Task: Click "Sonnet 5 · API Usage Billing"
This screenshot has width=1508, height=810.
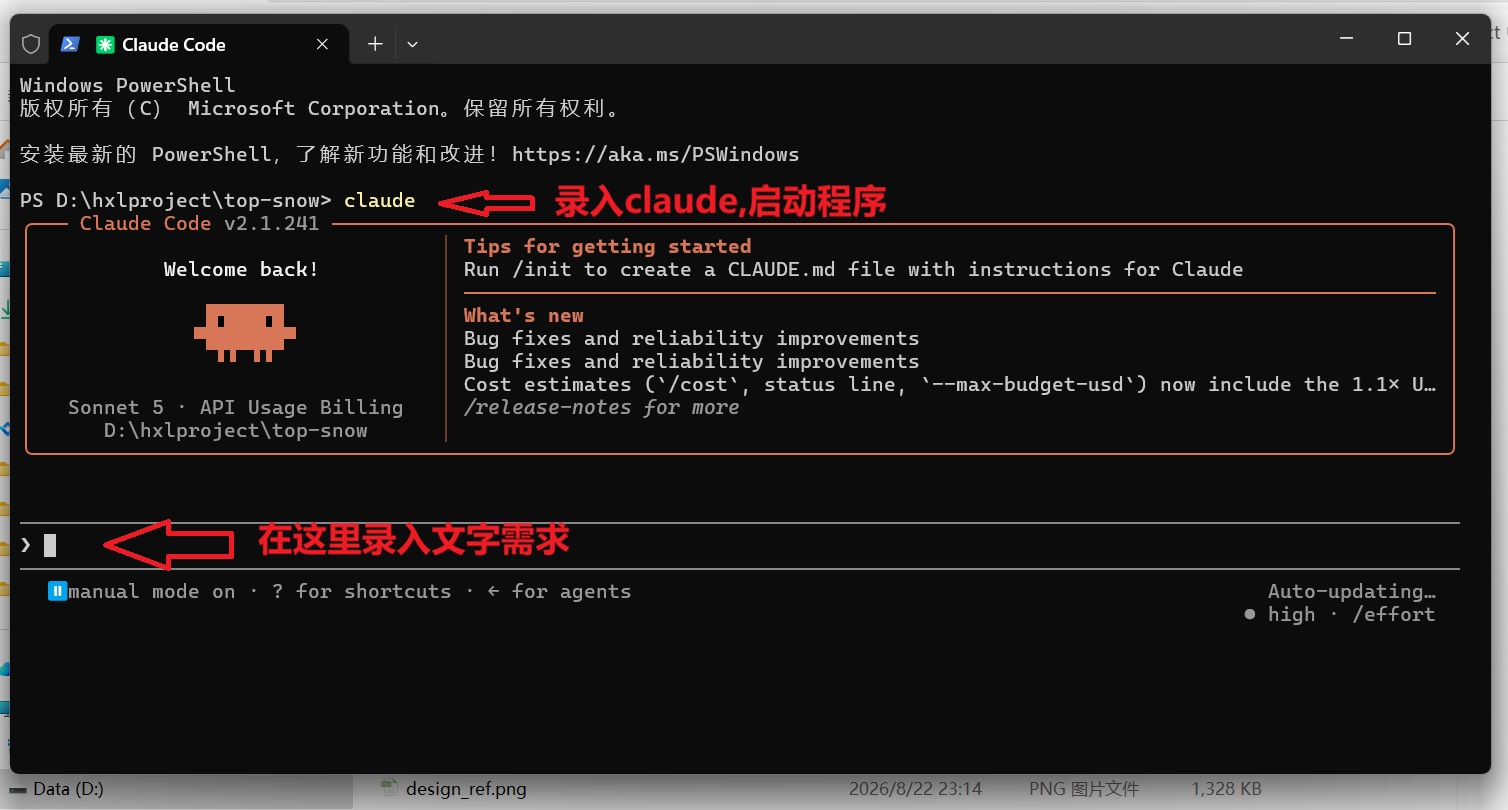Action: 236,408
